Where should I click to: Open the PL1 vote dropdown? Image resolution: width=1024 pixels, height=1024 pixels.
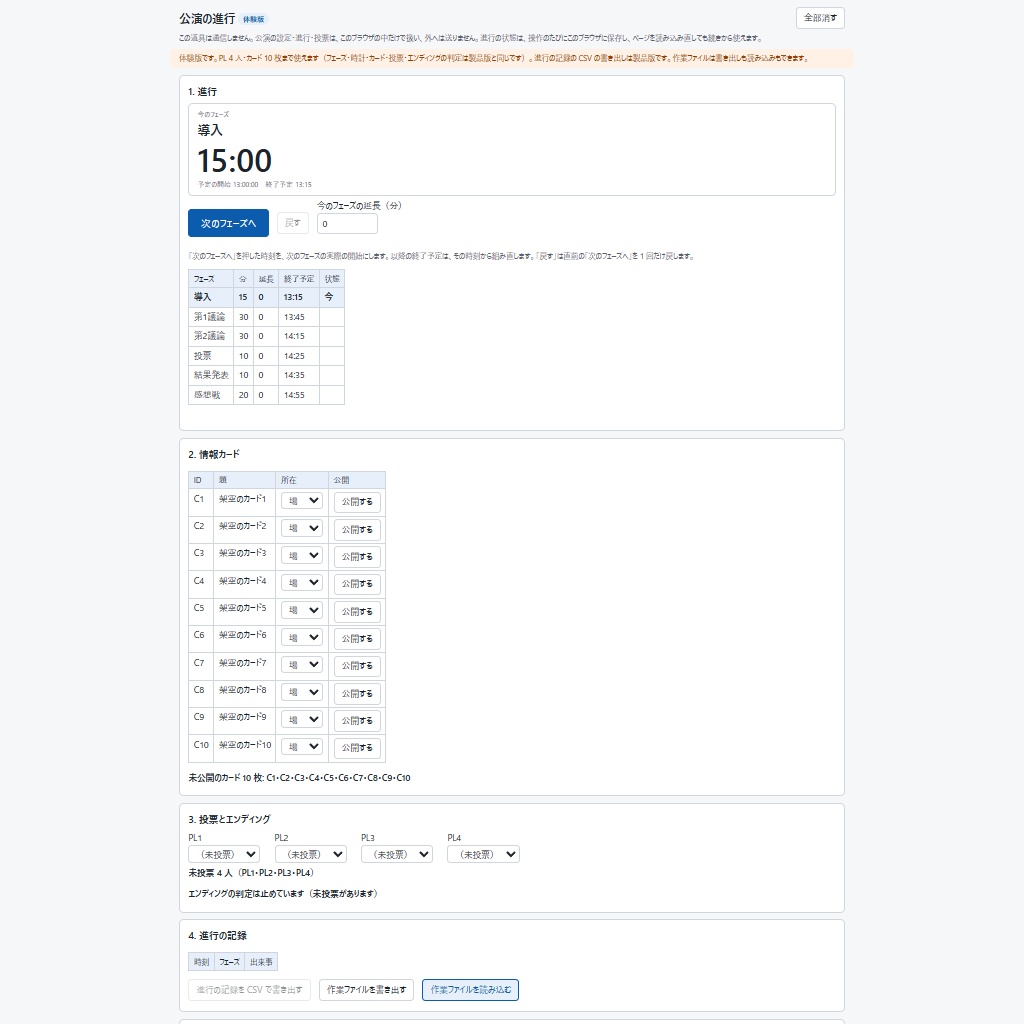pos(224,854)
